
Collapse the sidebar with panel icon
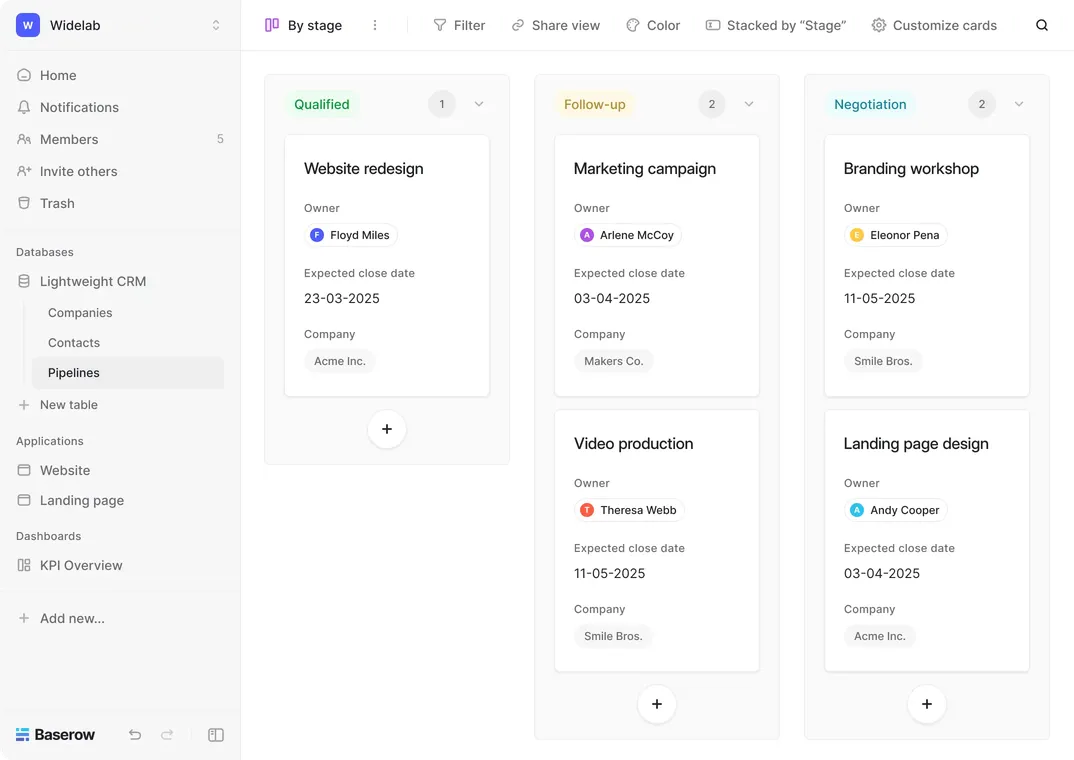tap(216, 735)
